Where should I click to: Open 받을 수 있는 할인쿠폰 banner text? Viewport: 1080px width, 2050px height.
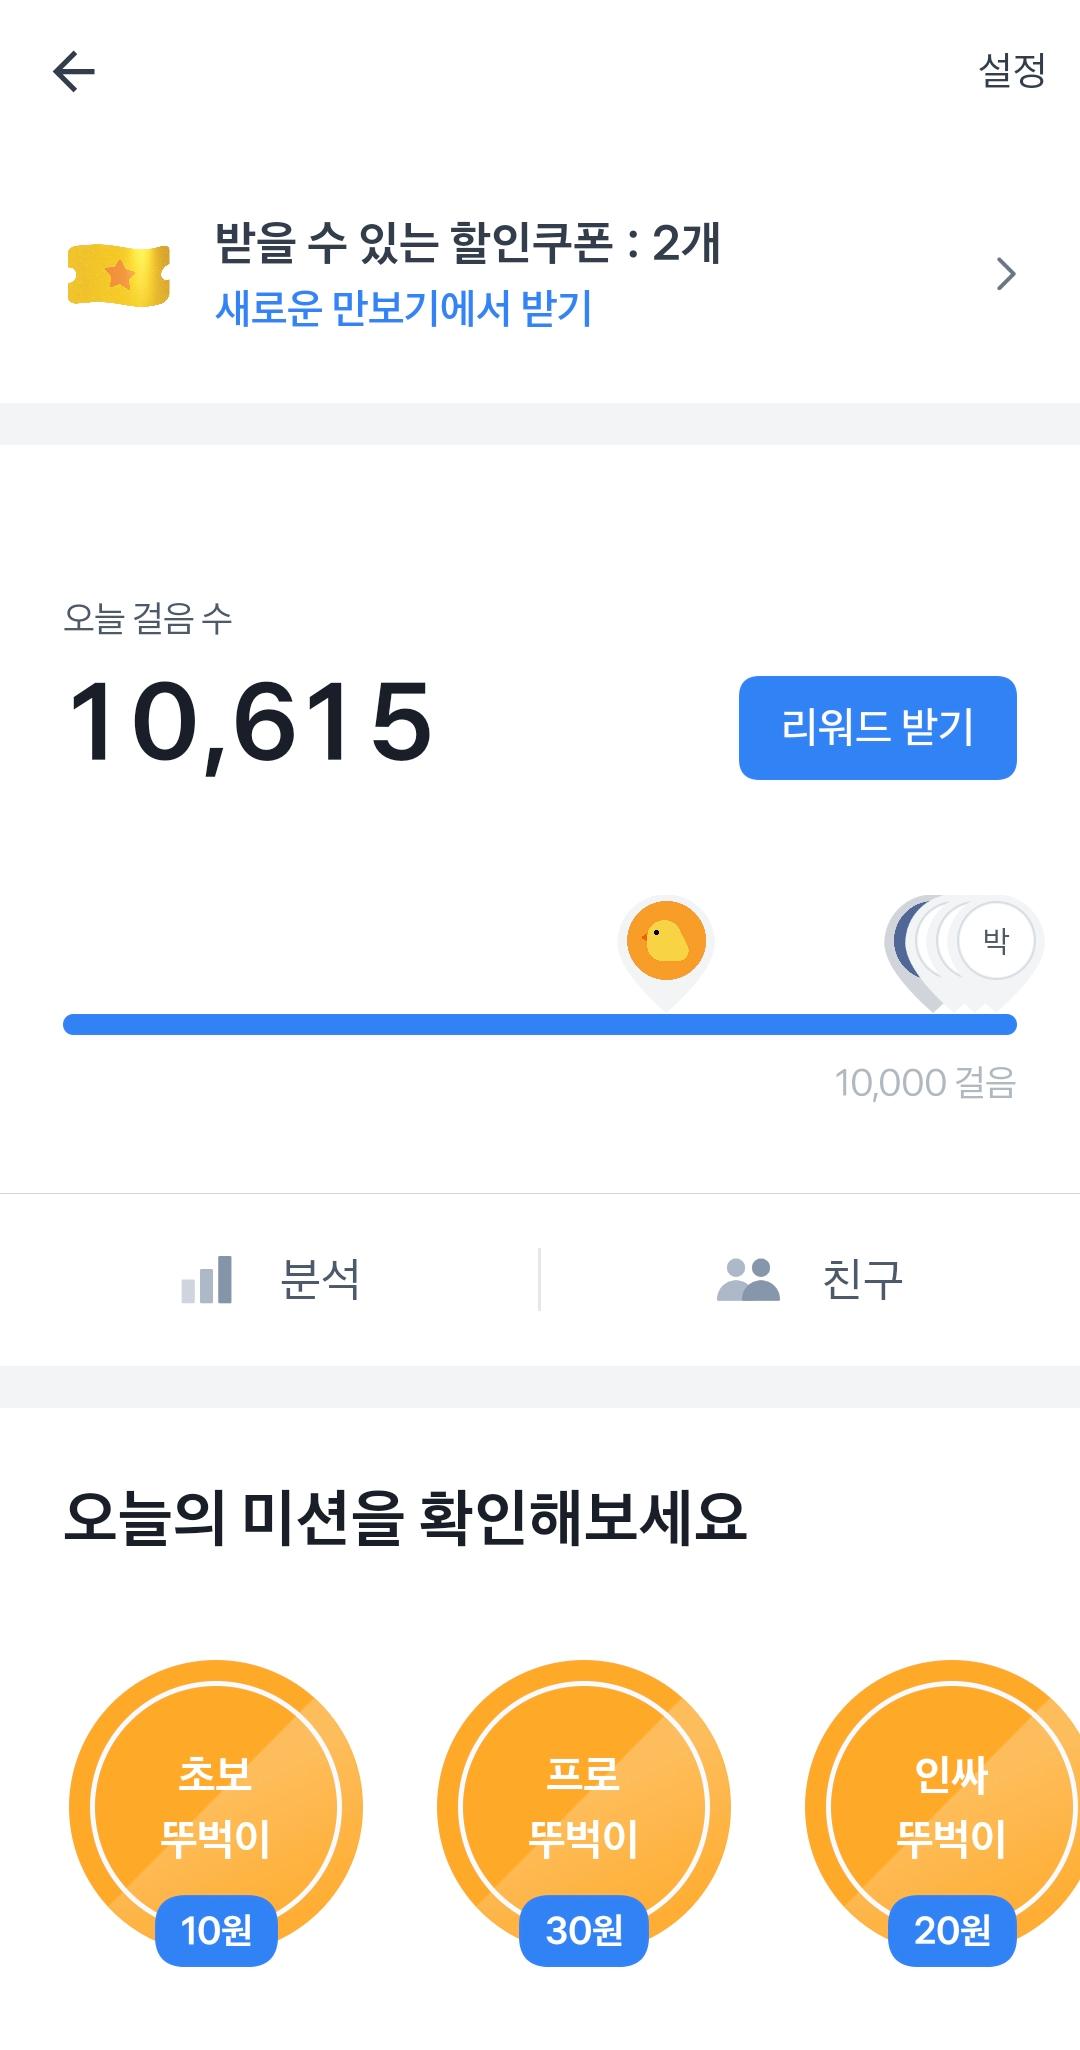(x=467, y=243)
